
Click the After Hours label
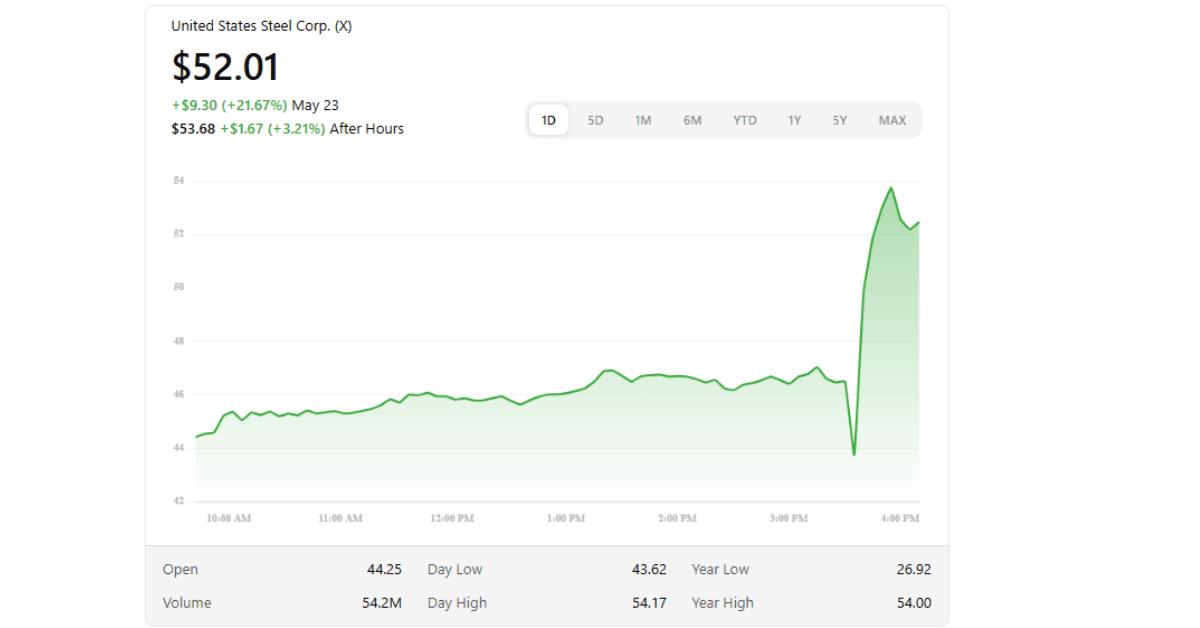point(367,129)
